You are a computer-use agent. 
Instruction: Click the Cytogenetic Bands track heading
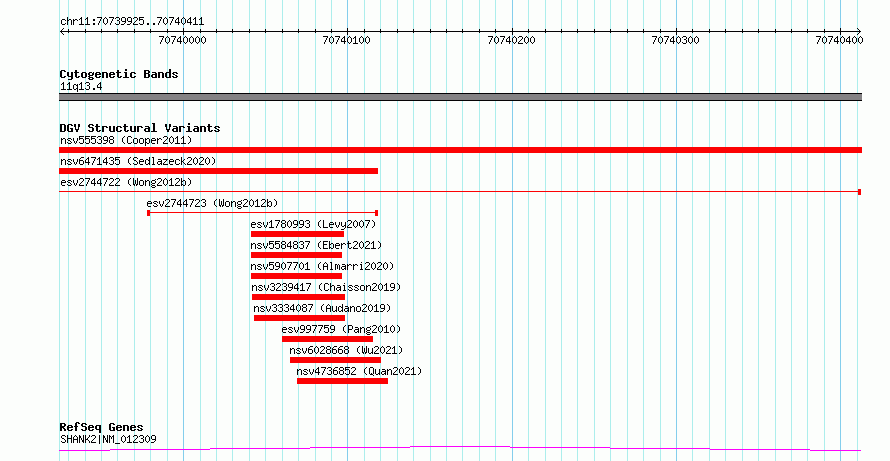(119, 74)
